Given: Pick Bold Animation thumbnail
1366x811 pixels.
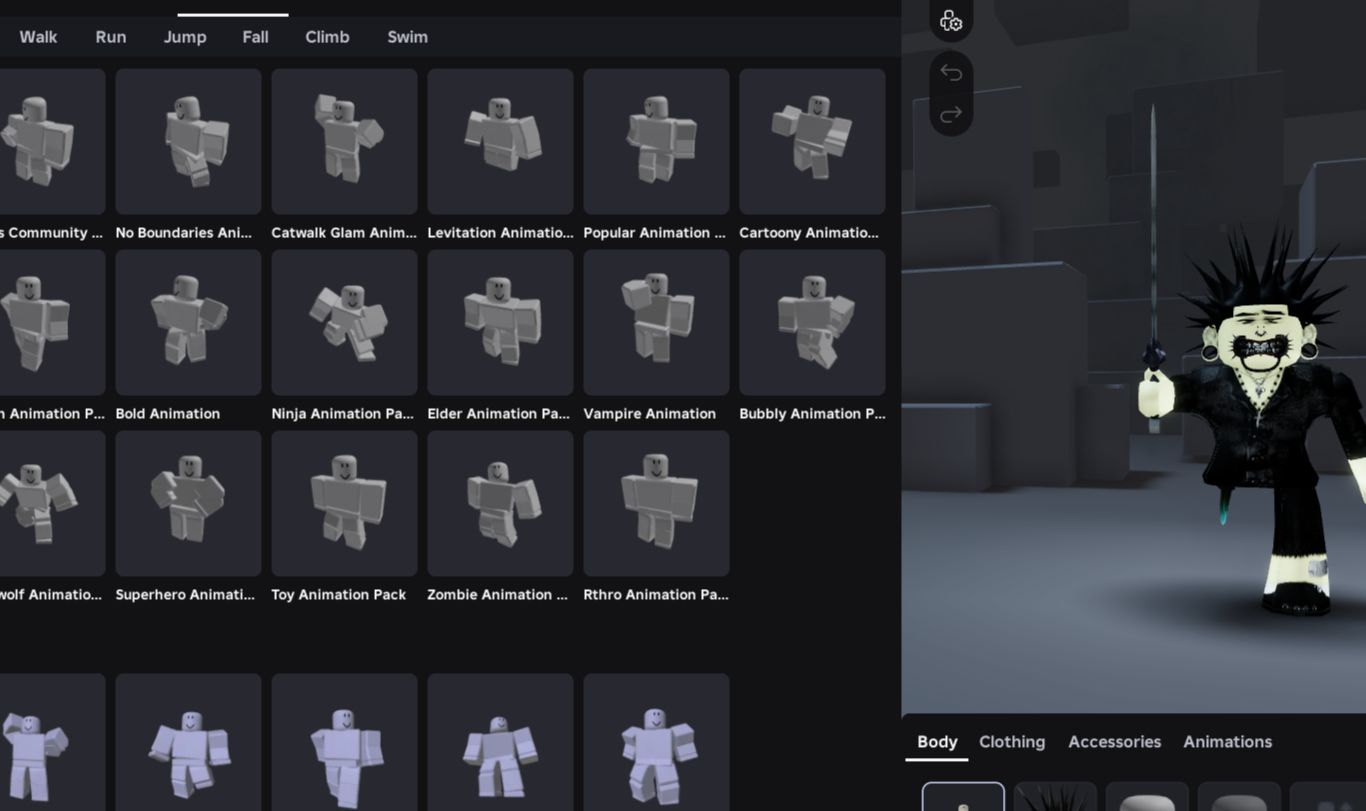Looking at the screenshot, I should click(188, 322).
